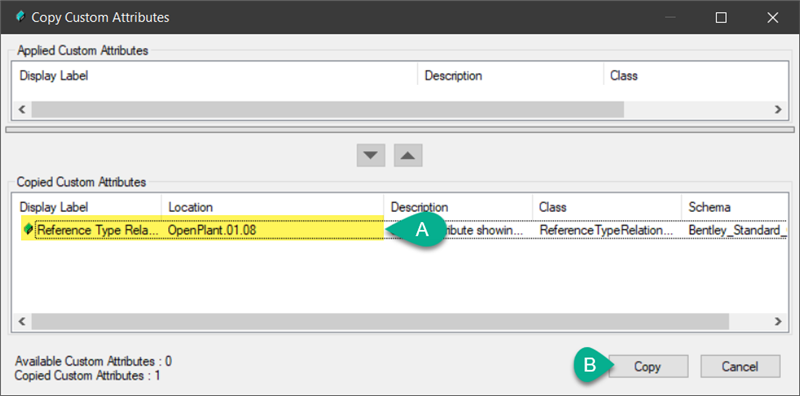Click the app icon in the title bar
The width and height of the screenshot is (800, 396).
pos(19,17)
